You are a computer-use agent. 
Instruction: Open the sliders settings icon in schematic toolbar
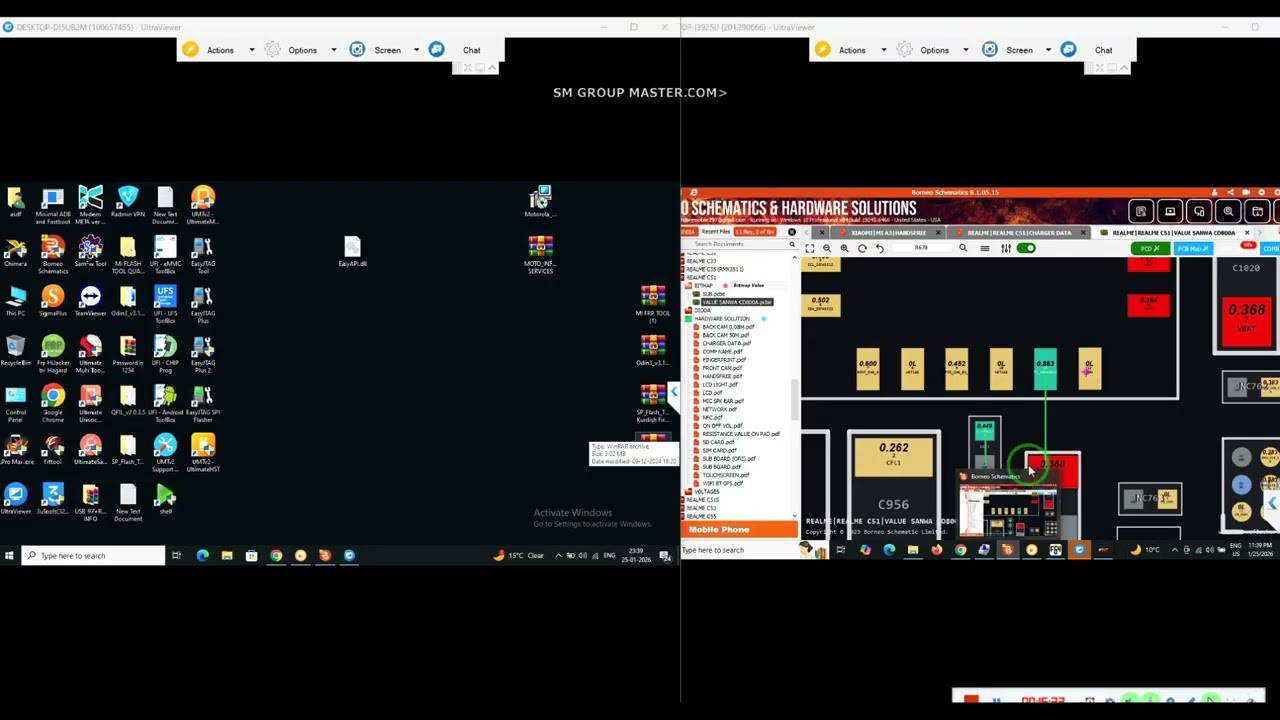pyautogui.click(x=1006, y=248)
